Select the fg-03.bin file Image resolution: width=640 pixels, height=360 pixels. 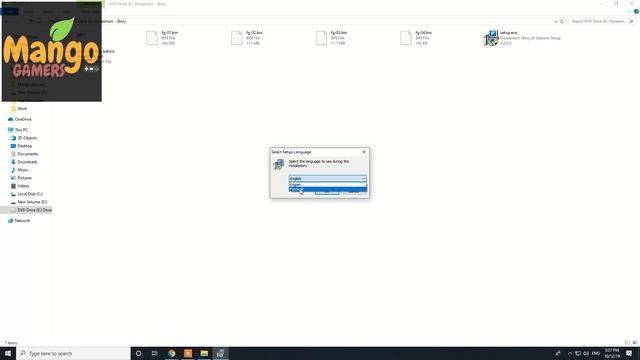[x=332, y=38]
